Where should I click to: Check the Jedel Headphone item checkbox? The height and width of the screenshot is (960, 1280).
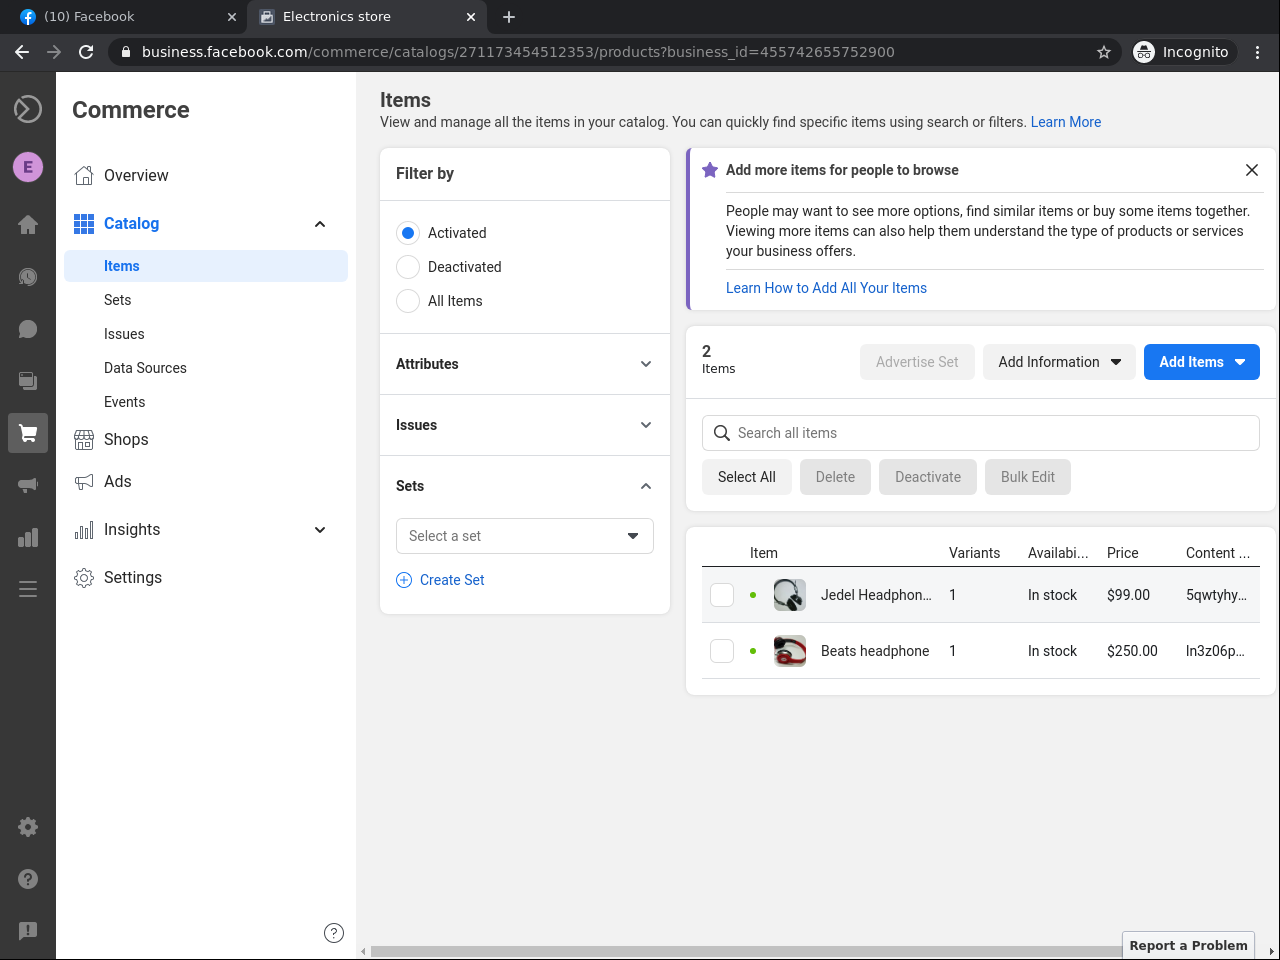(x=722, y=595)
